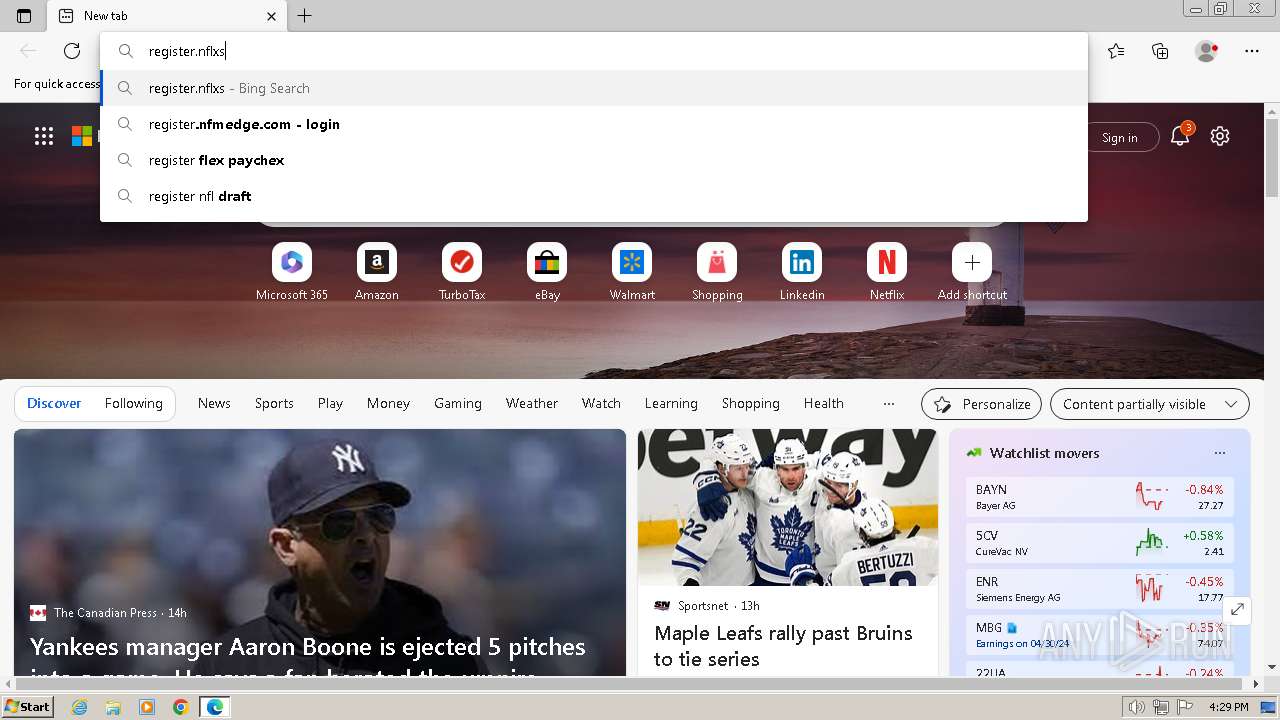Open Microsoft 365 shortcut
This screenshot has width=1280, height=720.
(292, 272)
